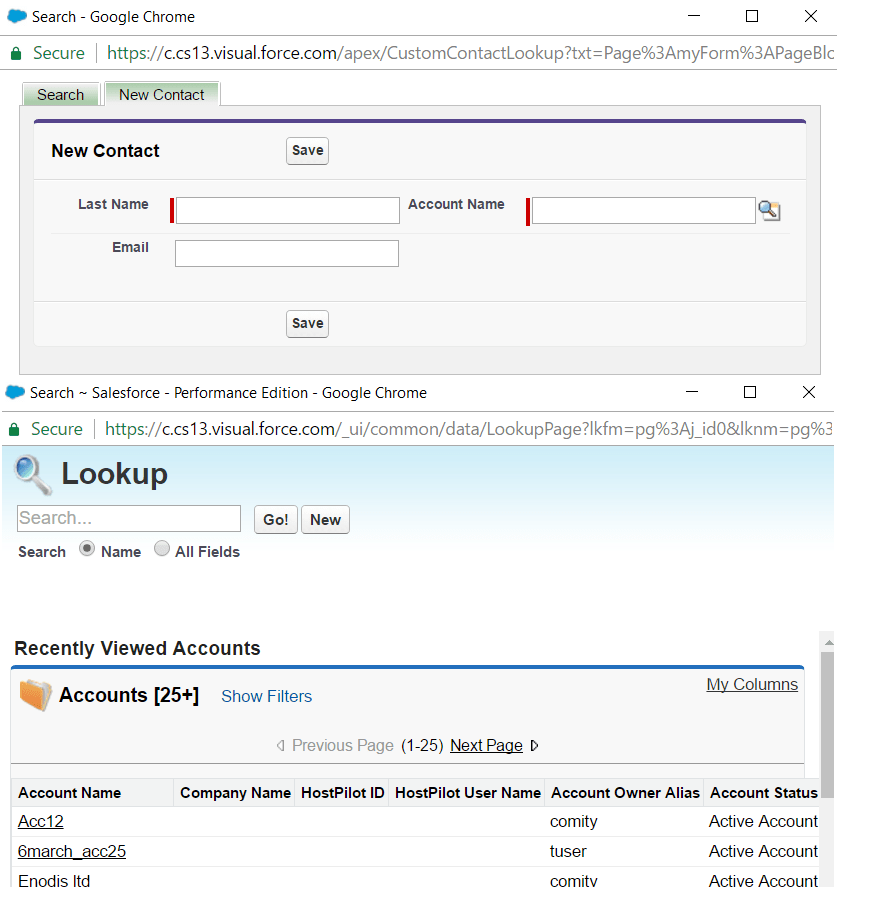
Task: Click the large Lookup magnifying glass icon
Action: (32, 474)
